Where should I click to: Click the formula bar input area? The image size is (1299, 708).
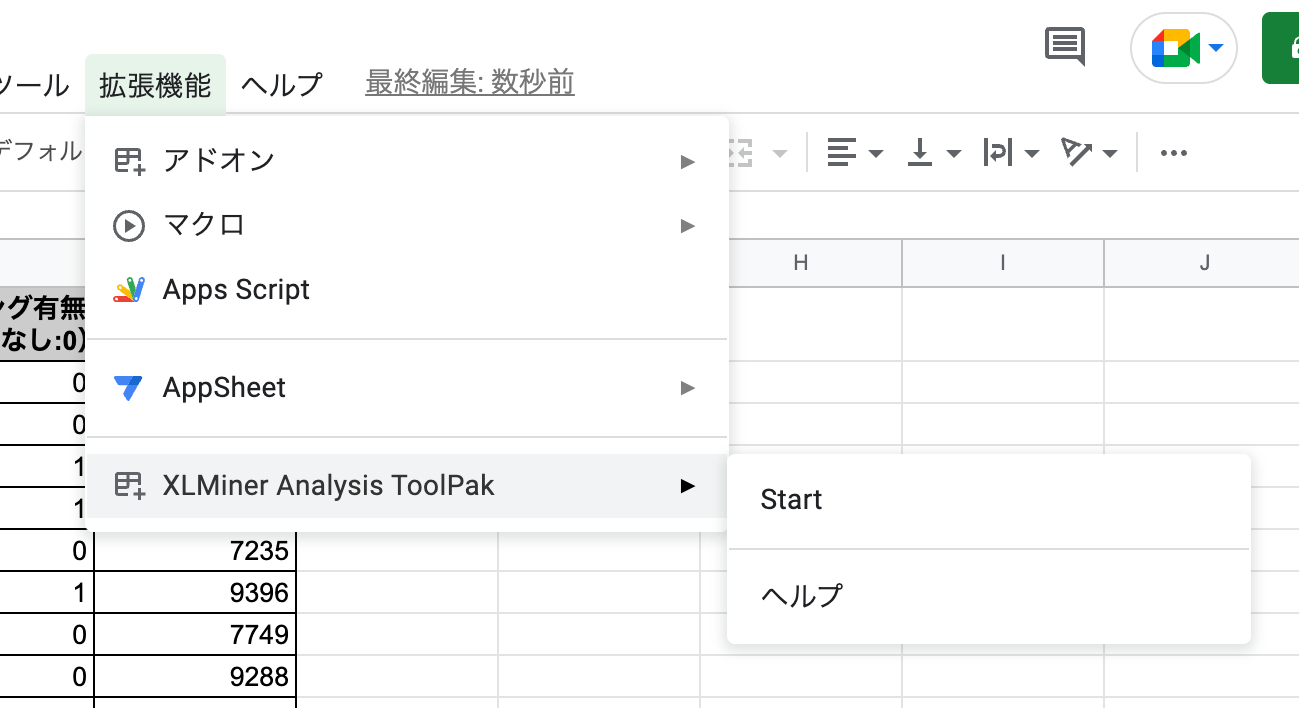[x=1014, y=214]
